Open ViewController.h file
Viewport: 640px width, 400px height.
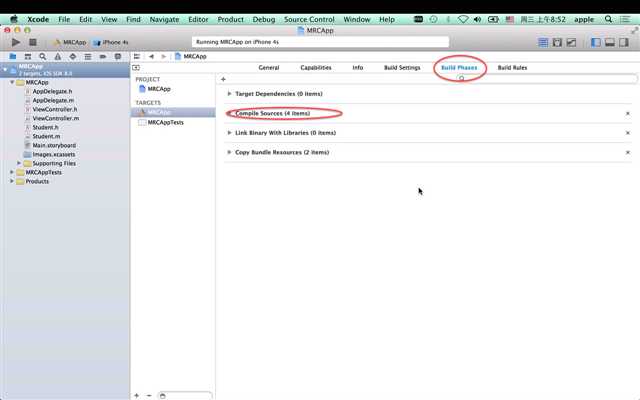[x=55, y=109]
